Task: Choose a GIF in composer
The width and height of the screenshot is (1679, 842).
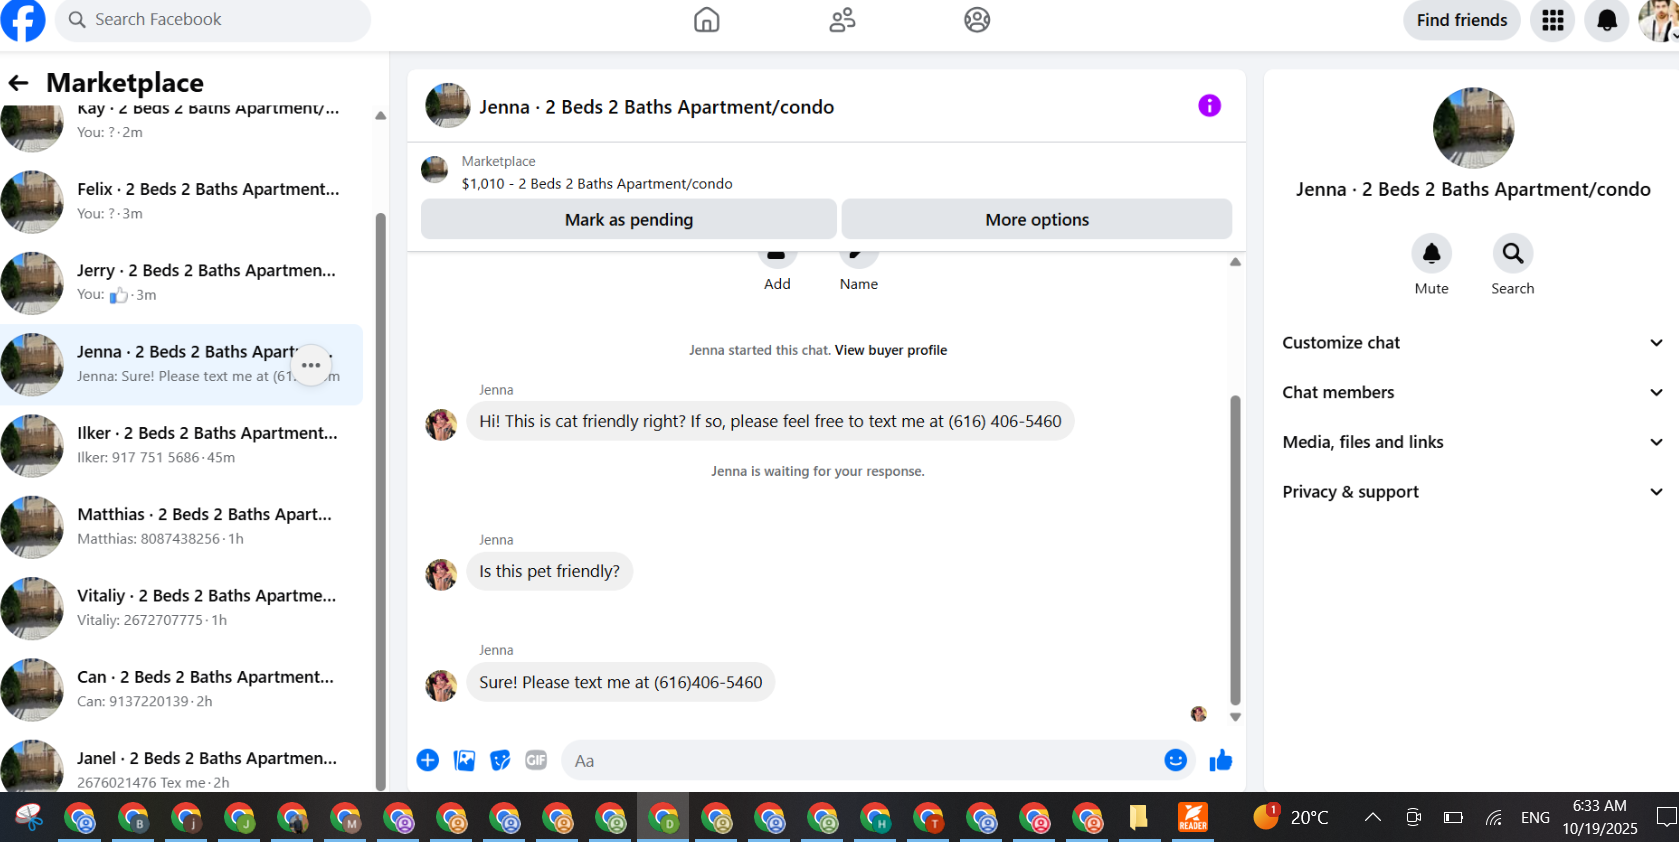Action: click(536, 761)
